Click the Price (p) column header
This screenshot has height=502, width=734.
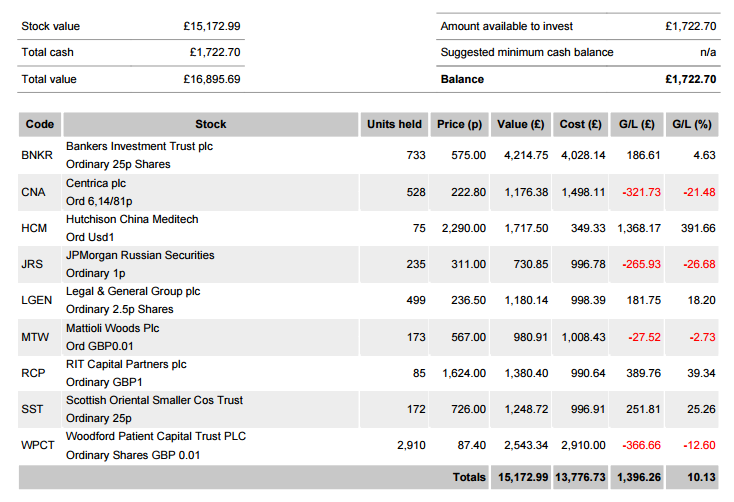pos(459,124)
